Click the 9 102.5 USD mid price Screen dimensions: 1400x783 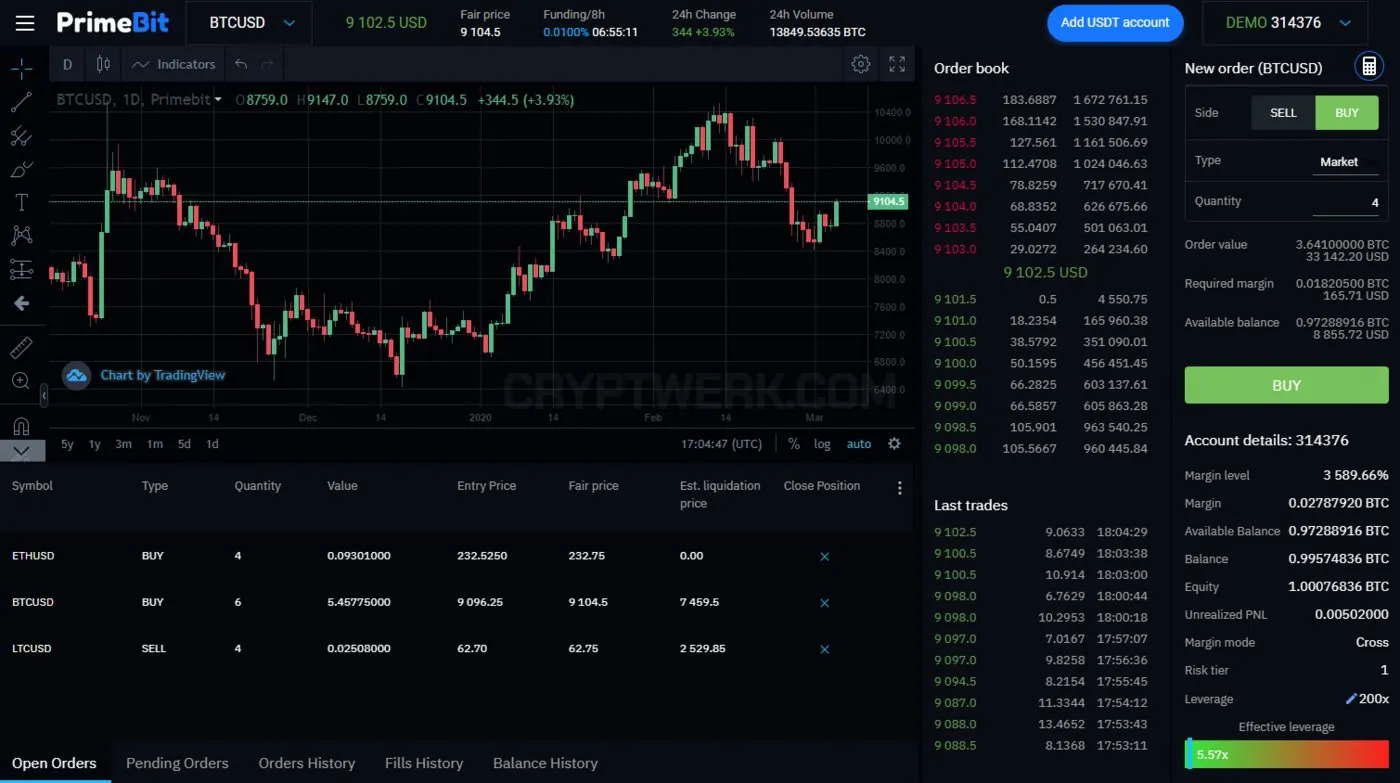[1045, 272]
